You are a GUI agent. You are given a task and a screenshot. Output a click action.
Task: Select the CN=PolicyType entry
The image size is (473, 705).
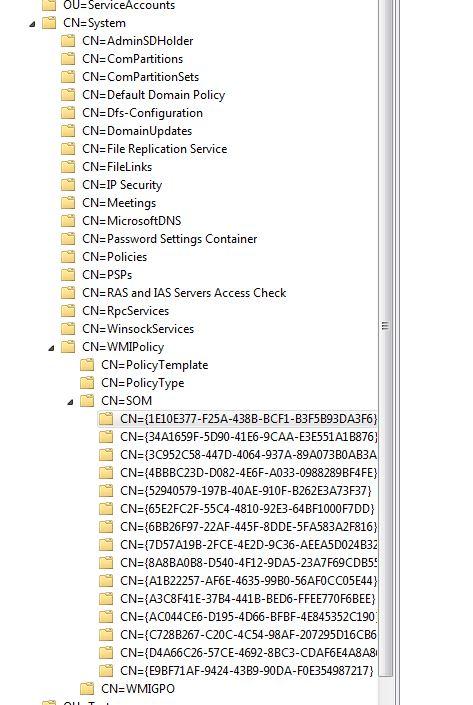pos(143,383)
